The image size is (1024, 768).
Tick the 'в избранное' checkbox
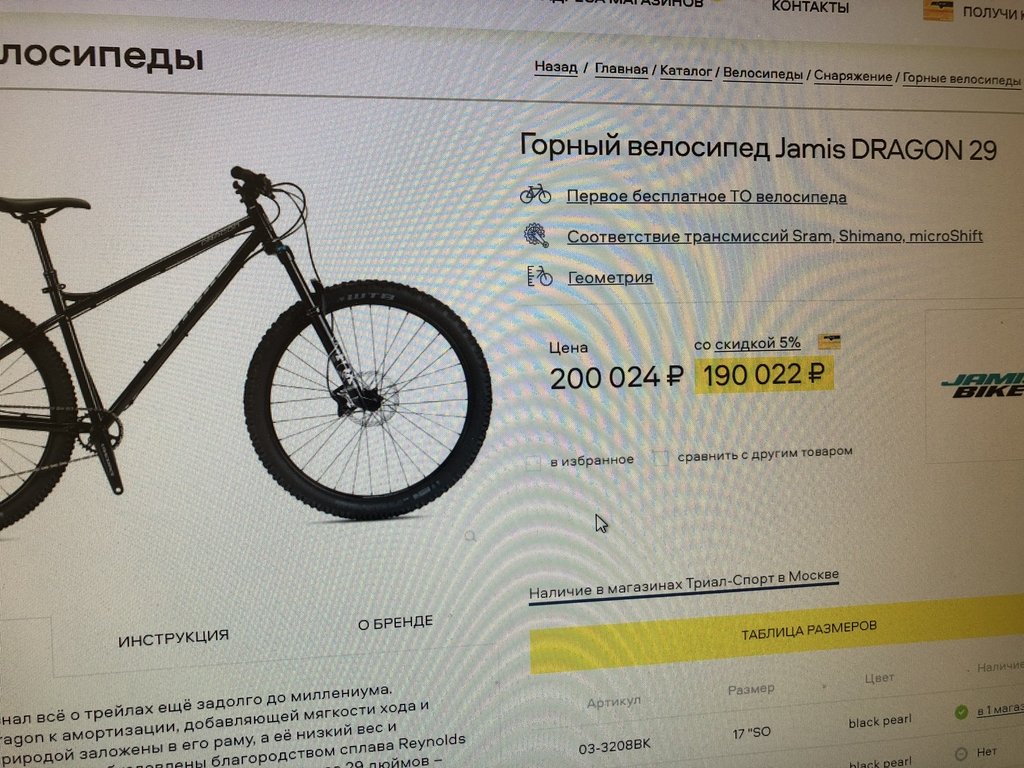tap(533, 463)
